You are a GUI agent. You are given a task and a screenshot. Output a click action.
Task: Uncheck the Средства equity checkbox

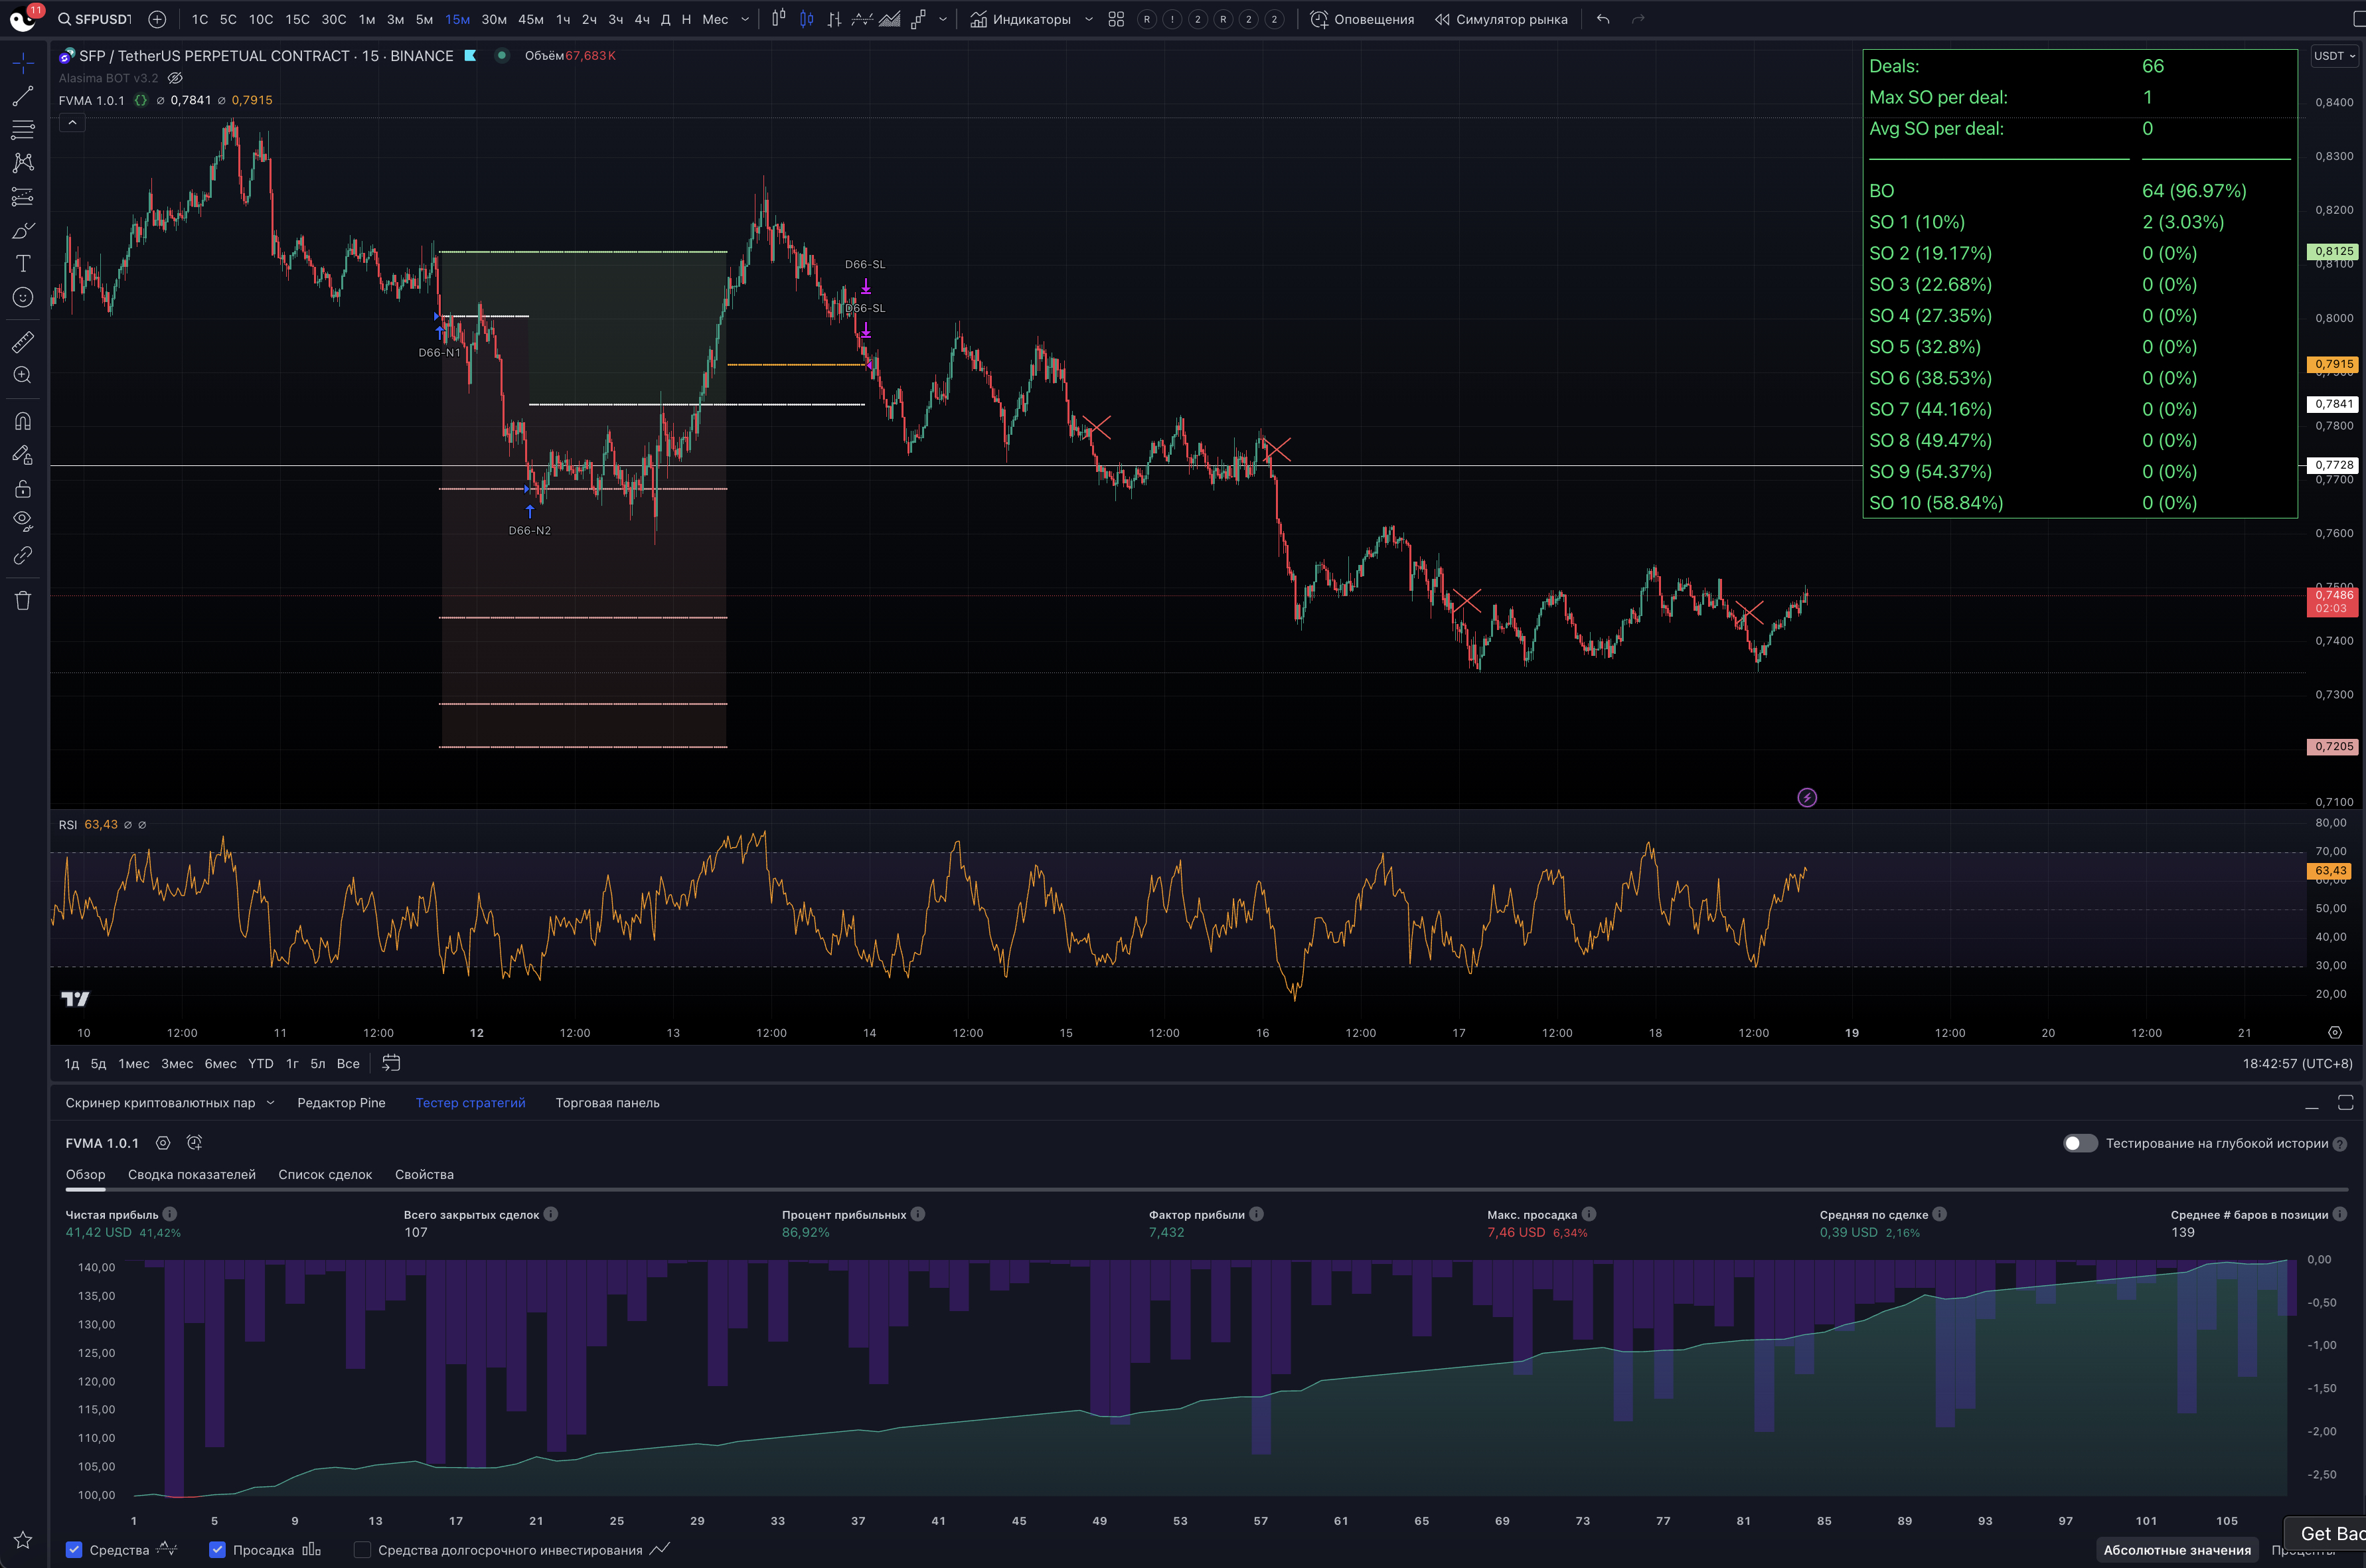74,1549
